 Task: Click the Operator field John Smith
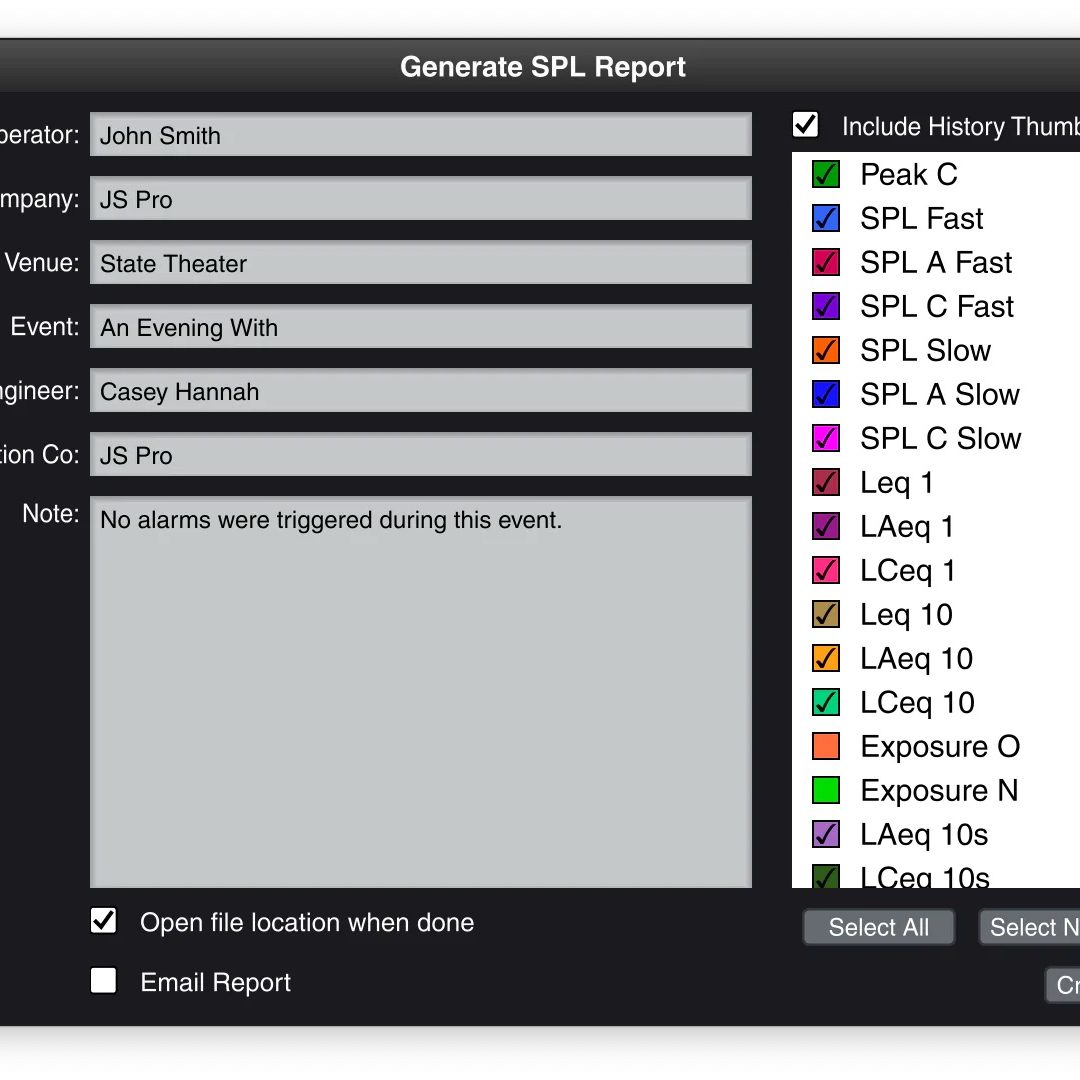point(420,136)
